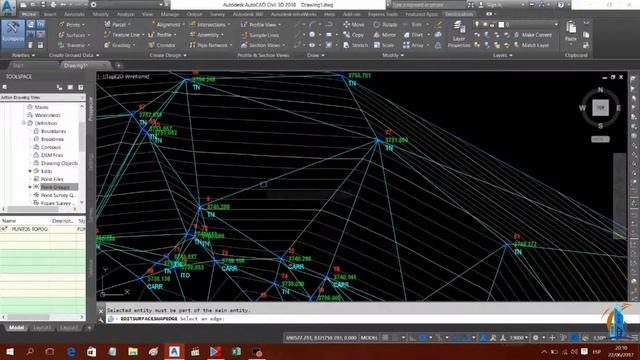Select Contours under Definition
Viewport: 640px width, 360px height.
(51, 147)
